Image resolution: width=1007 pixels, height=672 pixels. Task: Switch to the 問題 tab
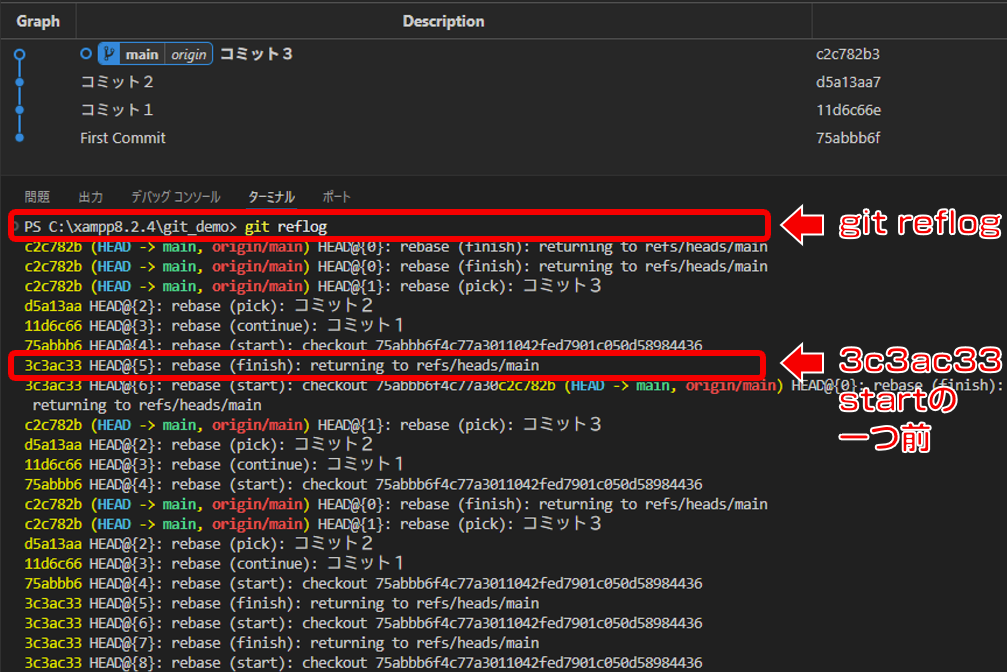click(x=37, y=197)
